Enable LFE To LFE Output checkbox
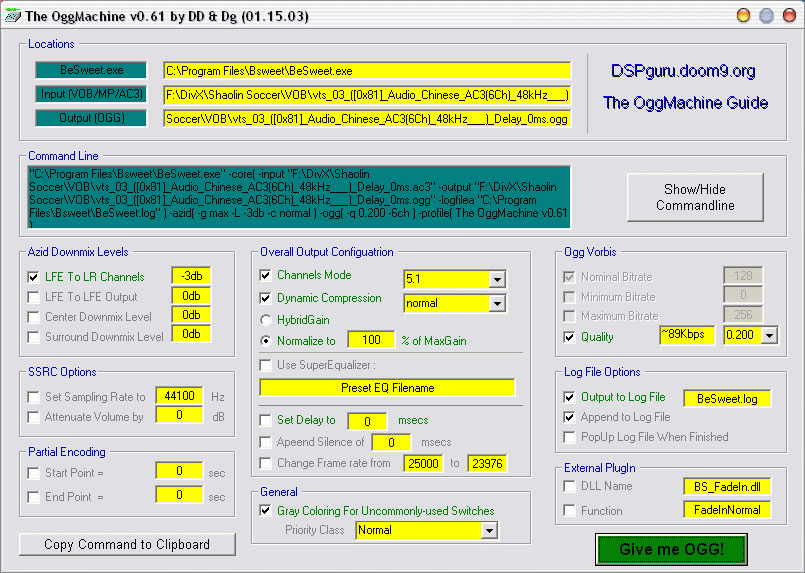The width and height of the screenshot is (805, 573). coord(33,297)
